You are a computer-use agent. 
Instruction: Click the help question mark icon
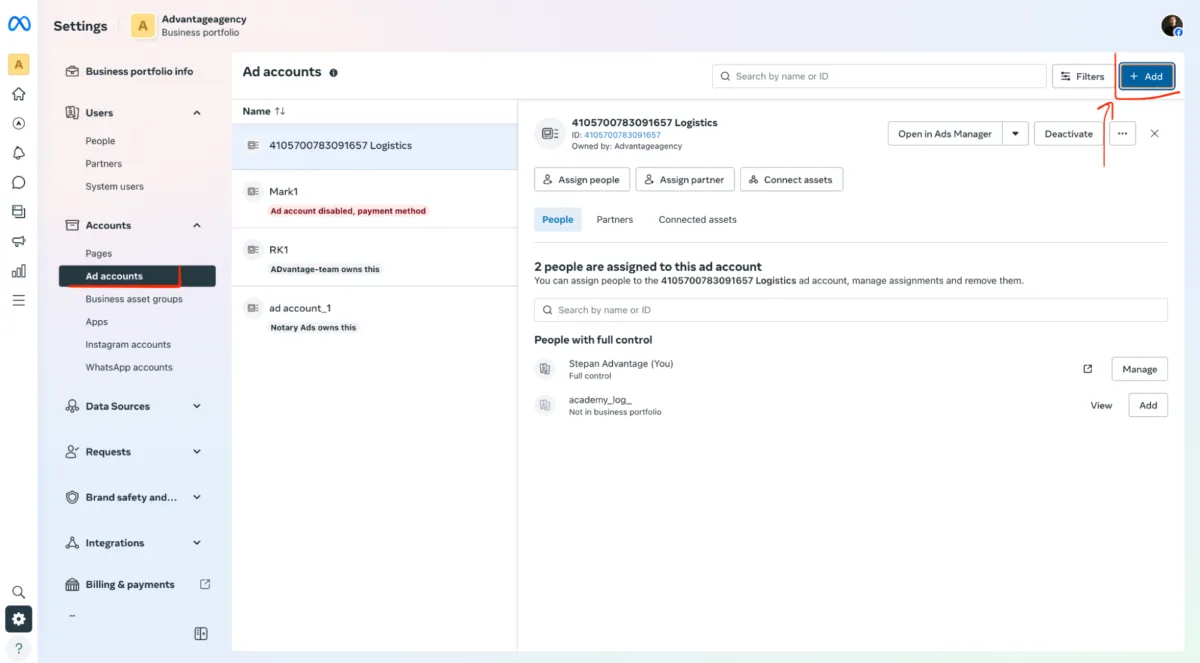pyautogui.click(x=18, y=648)
